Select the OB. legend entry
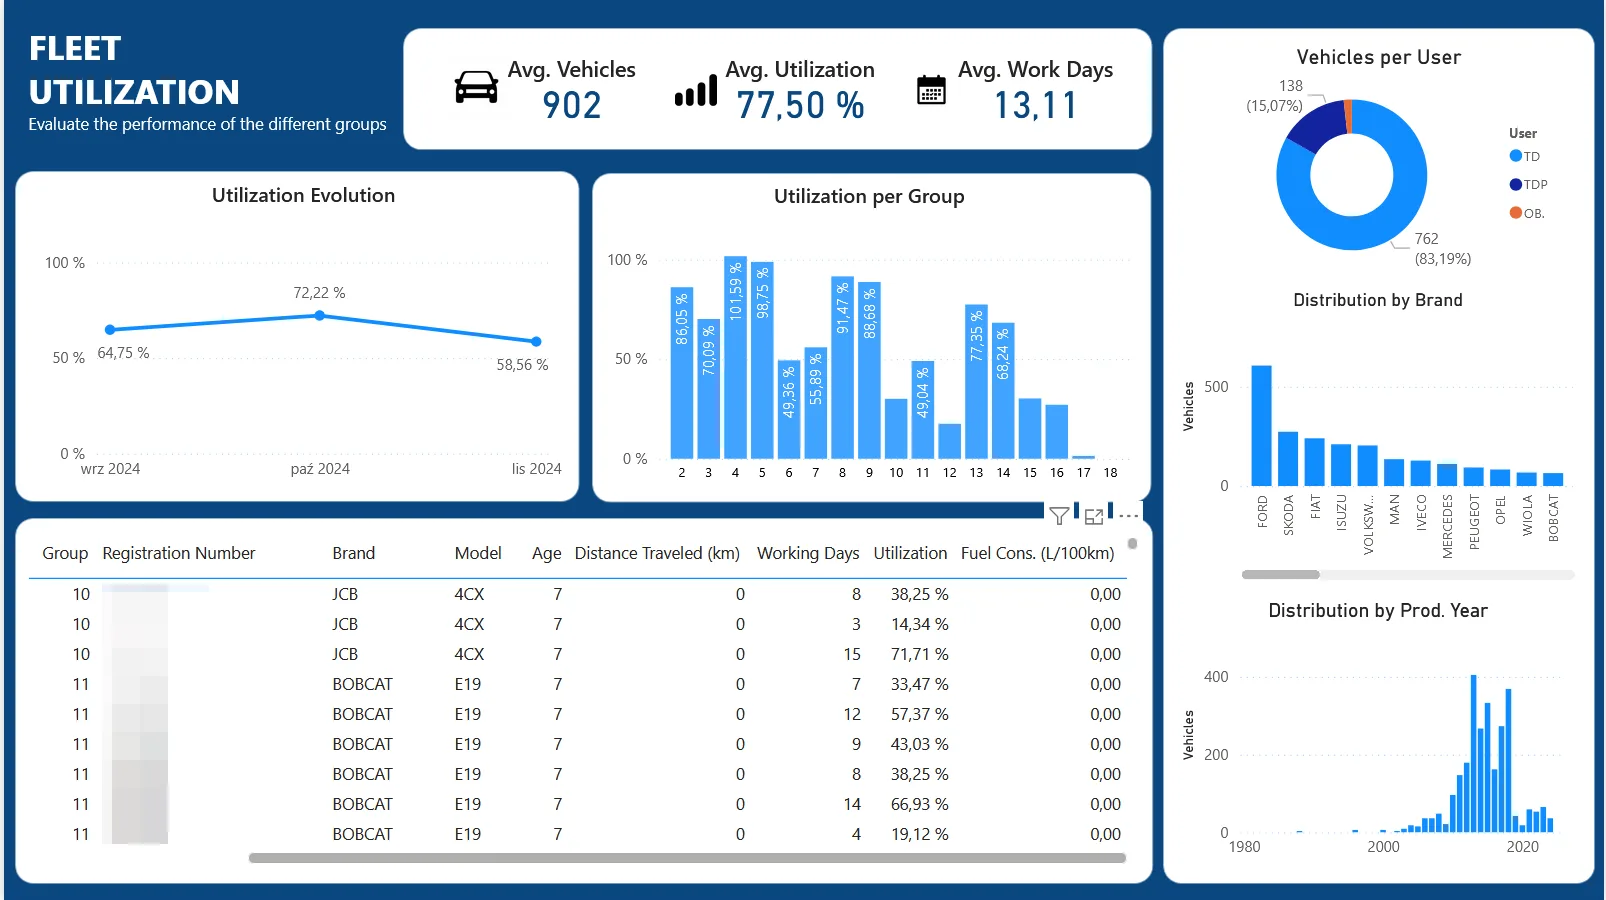The image size is (1606, 900). click(1527, 213)
